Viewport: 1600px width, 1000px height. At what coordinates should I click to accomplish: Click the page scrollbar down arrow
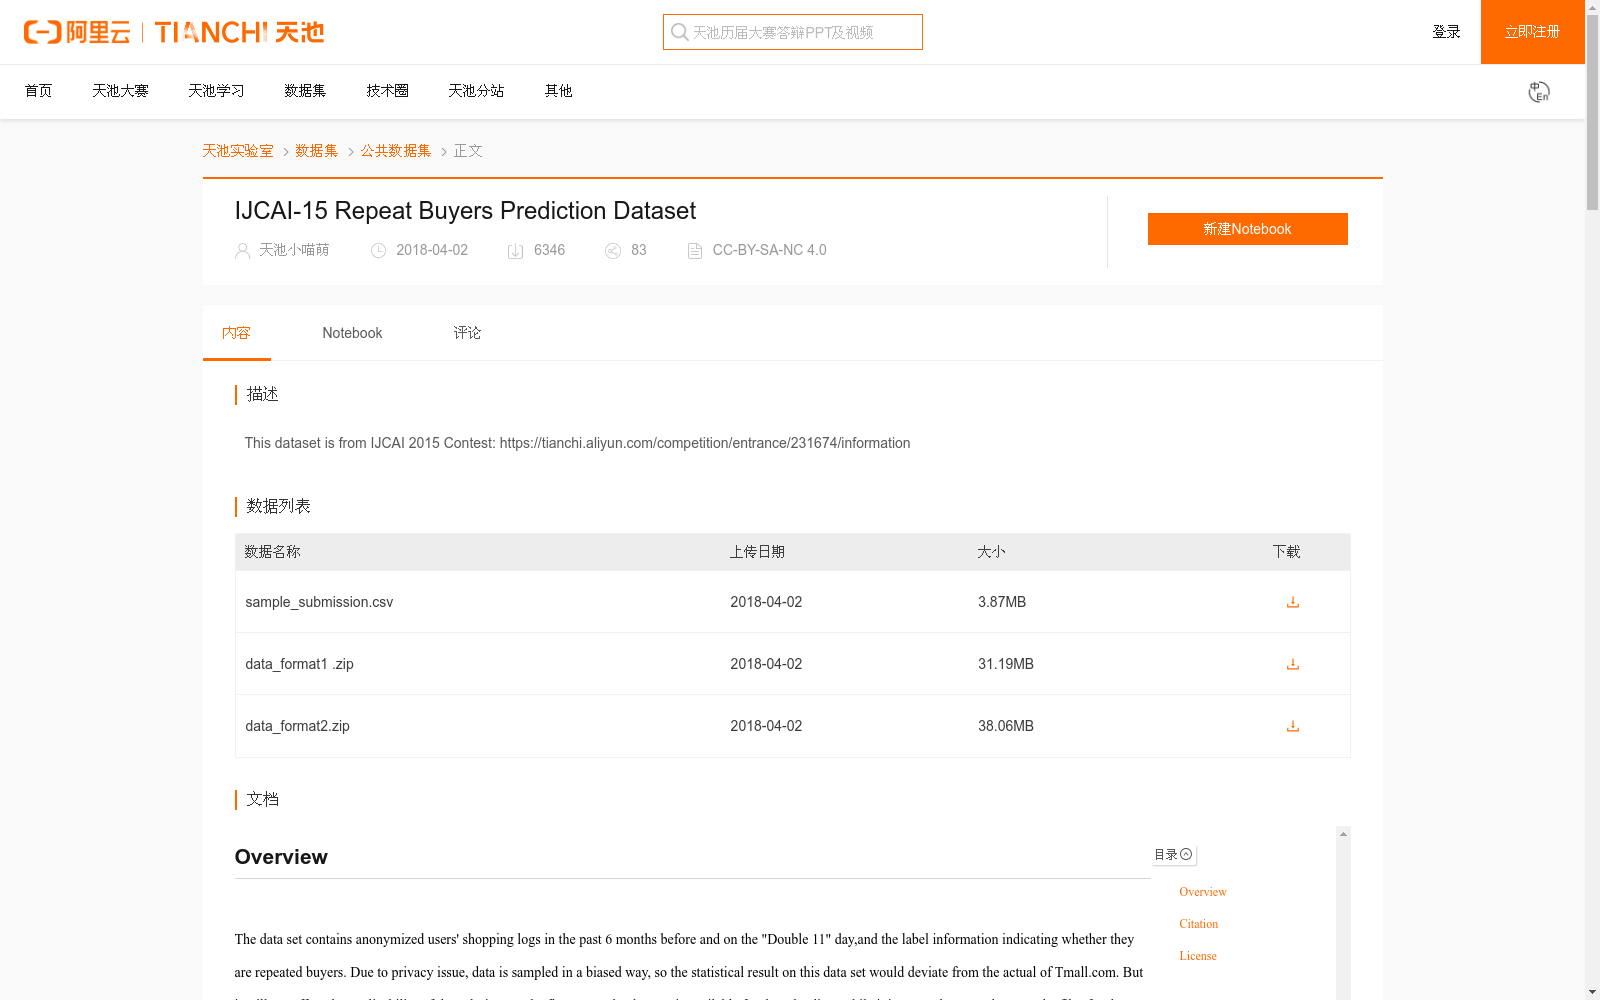(1592, 992)
